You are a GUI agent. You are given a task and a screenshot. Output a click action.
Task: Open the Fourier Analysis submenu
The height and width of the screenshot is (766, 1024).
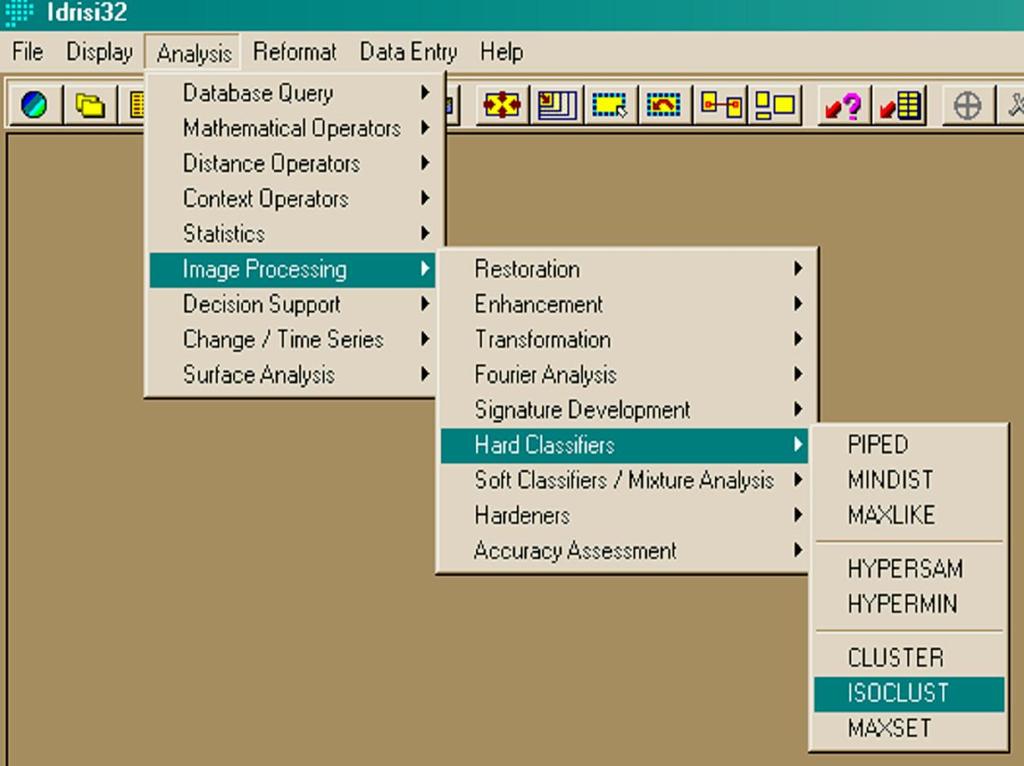(x=625, y=375)
